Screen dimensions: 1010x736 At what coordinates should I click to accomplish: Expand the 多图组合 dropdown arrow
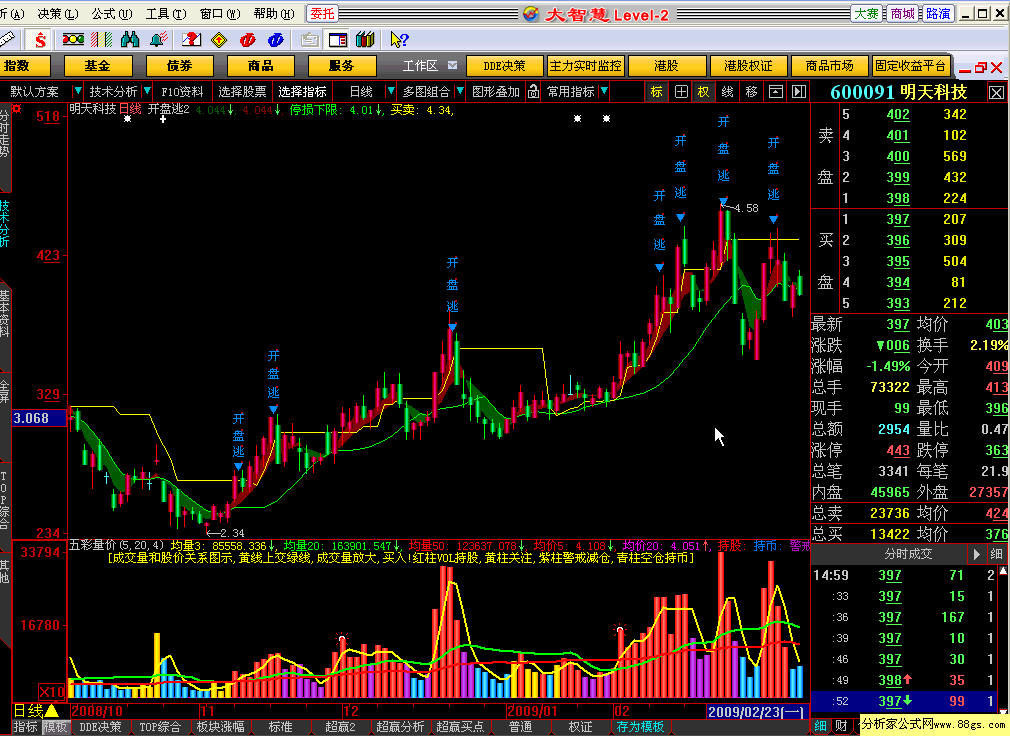point(460,91)
